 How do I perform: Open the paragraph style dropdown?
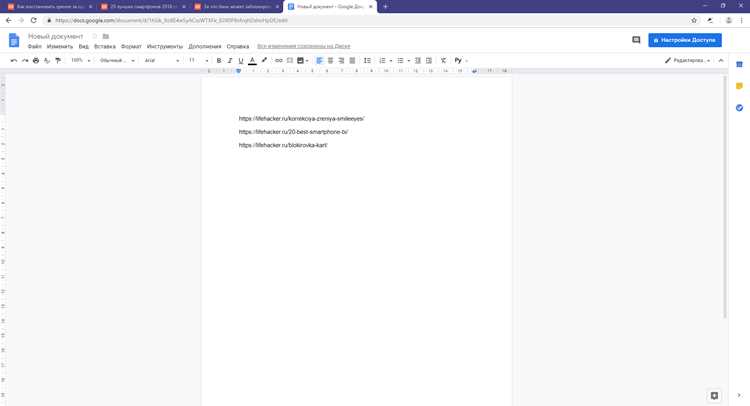pyautogui.click(x=117, y=61)
